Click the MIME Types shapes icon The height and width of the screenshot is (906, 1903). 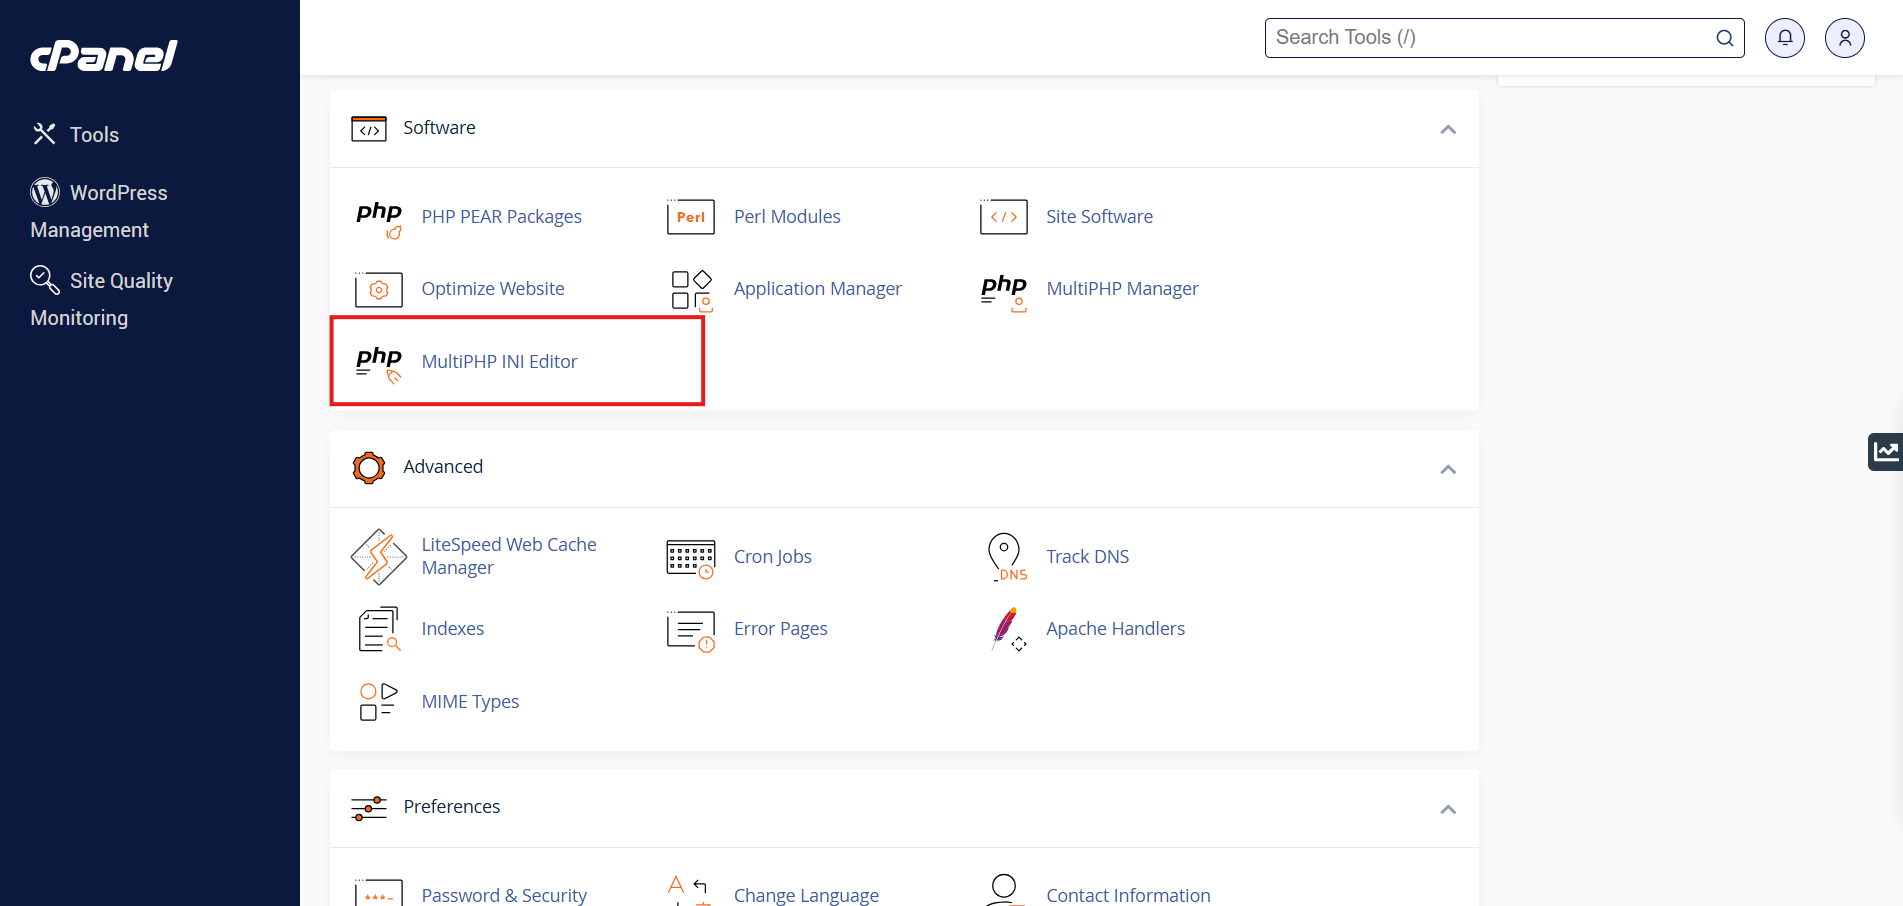click(x=378, y=701)
